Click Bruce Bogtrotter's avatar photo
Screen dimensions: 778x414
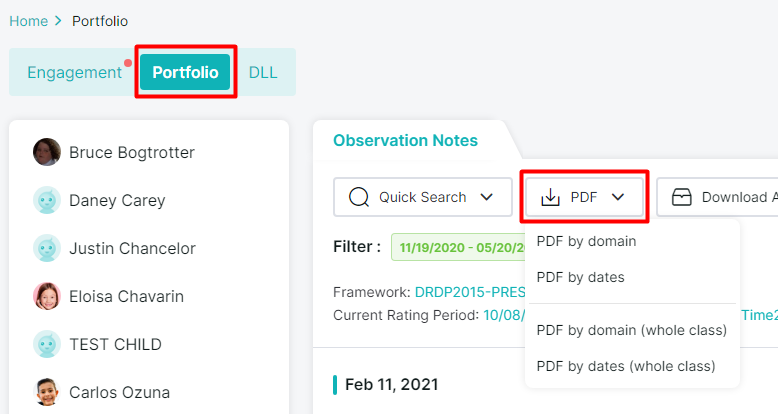coord(47,152)
